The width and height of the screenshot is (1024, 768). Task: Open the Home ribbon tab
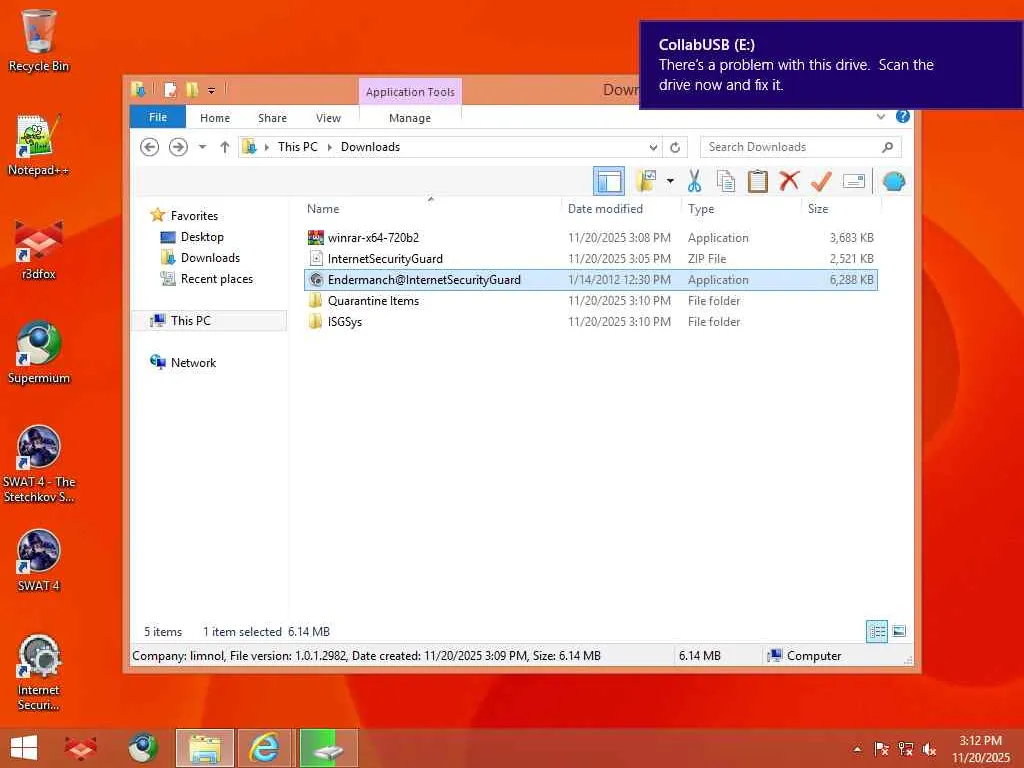click(x=215, y=118)
